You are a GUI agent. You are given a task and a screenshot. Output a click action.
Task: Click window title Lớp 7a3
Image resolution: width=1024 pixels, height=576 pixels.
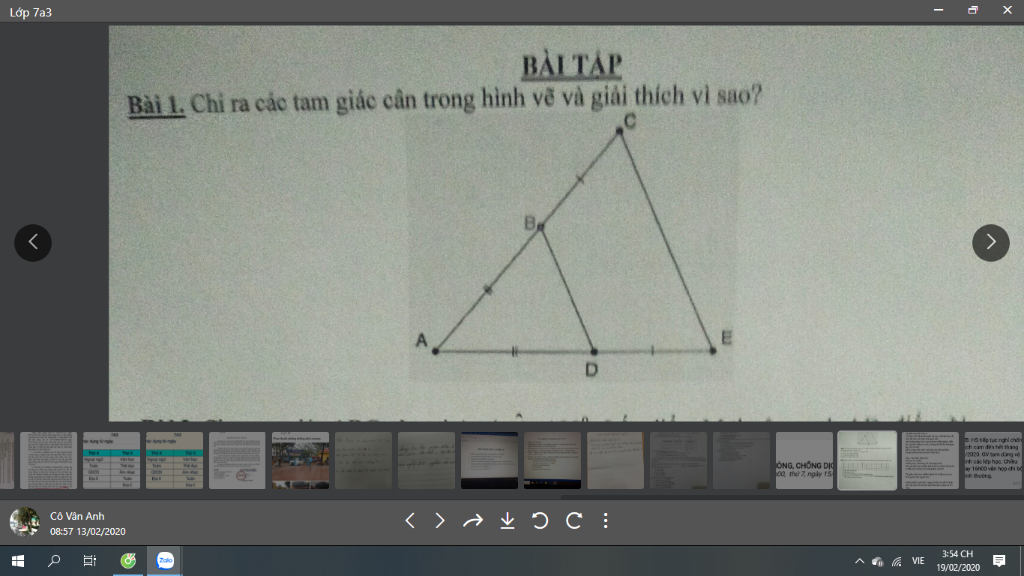tap(31, 12)
